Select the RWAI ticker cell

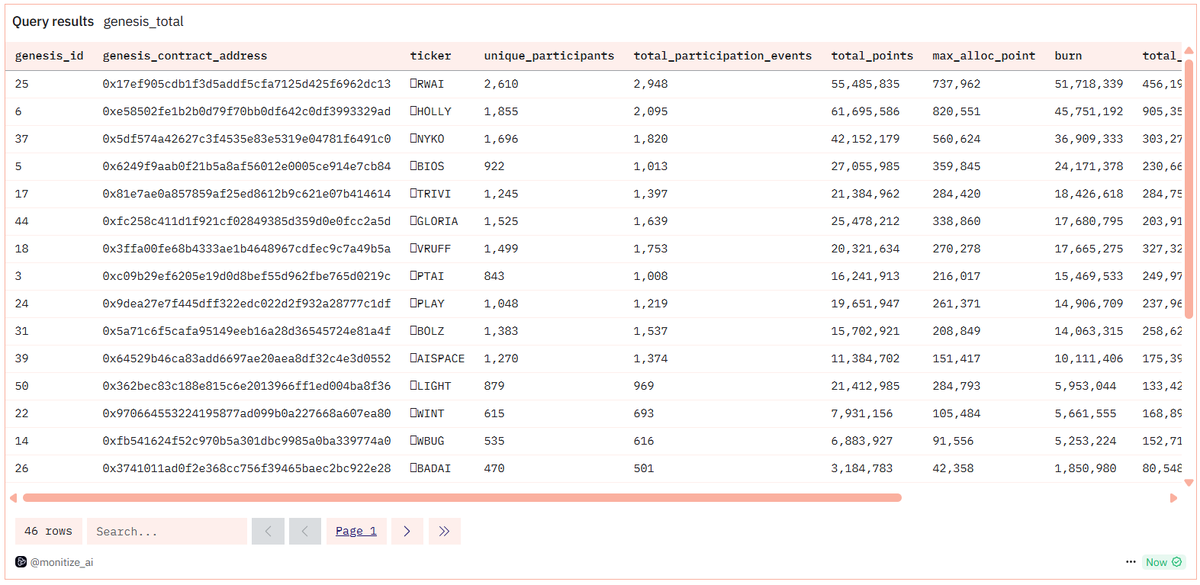[427, 84]
